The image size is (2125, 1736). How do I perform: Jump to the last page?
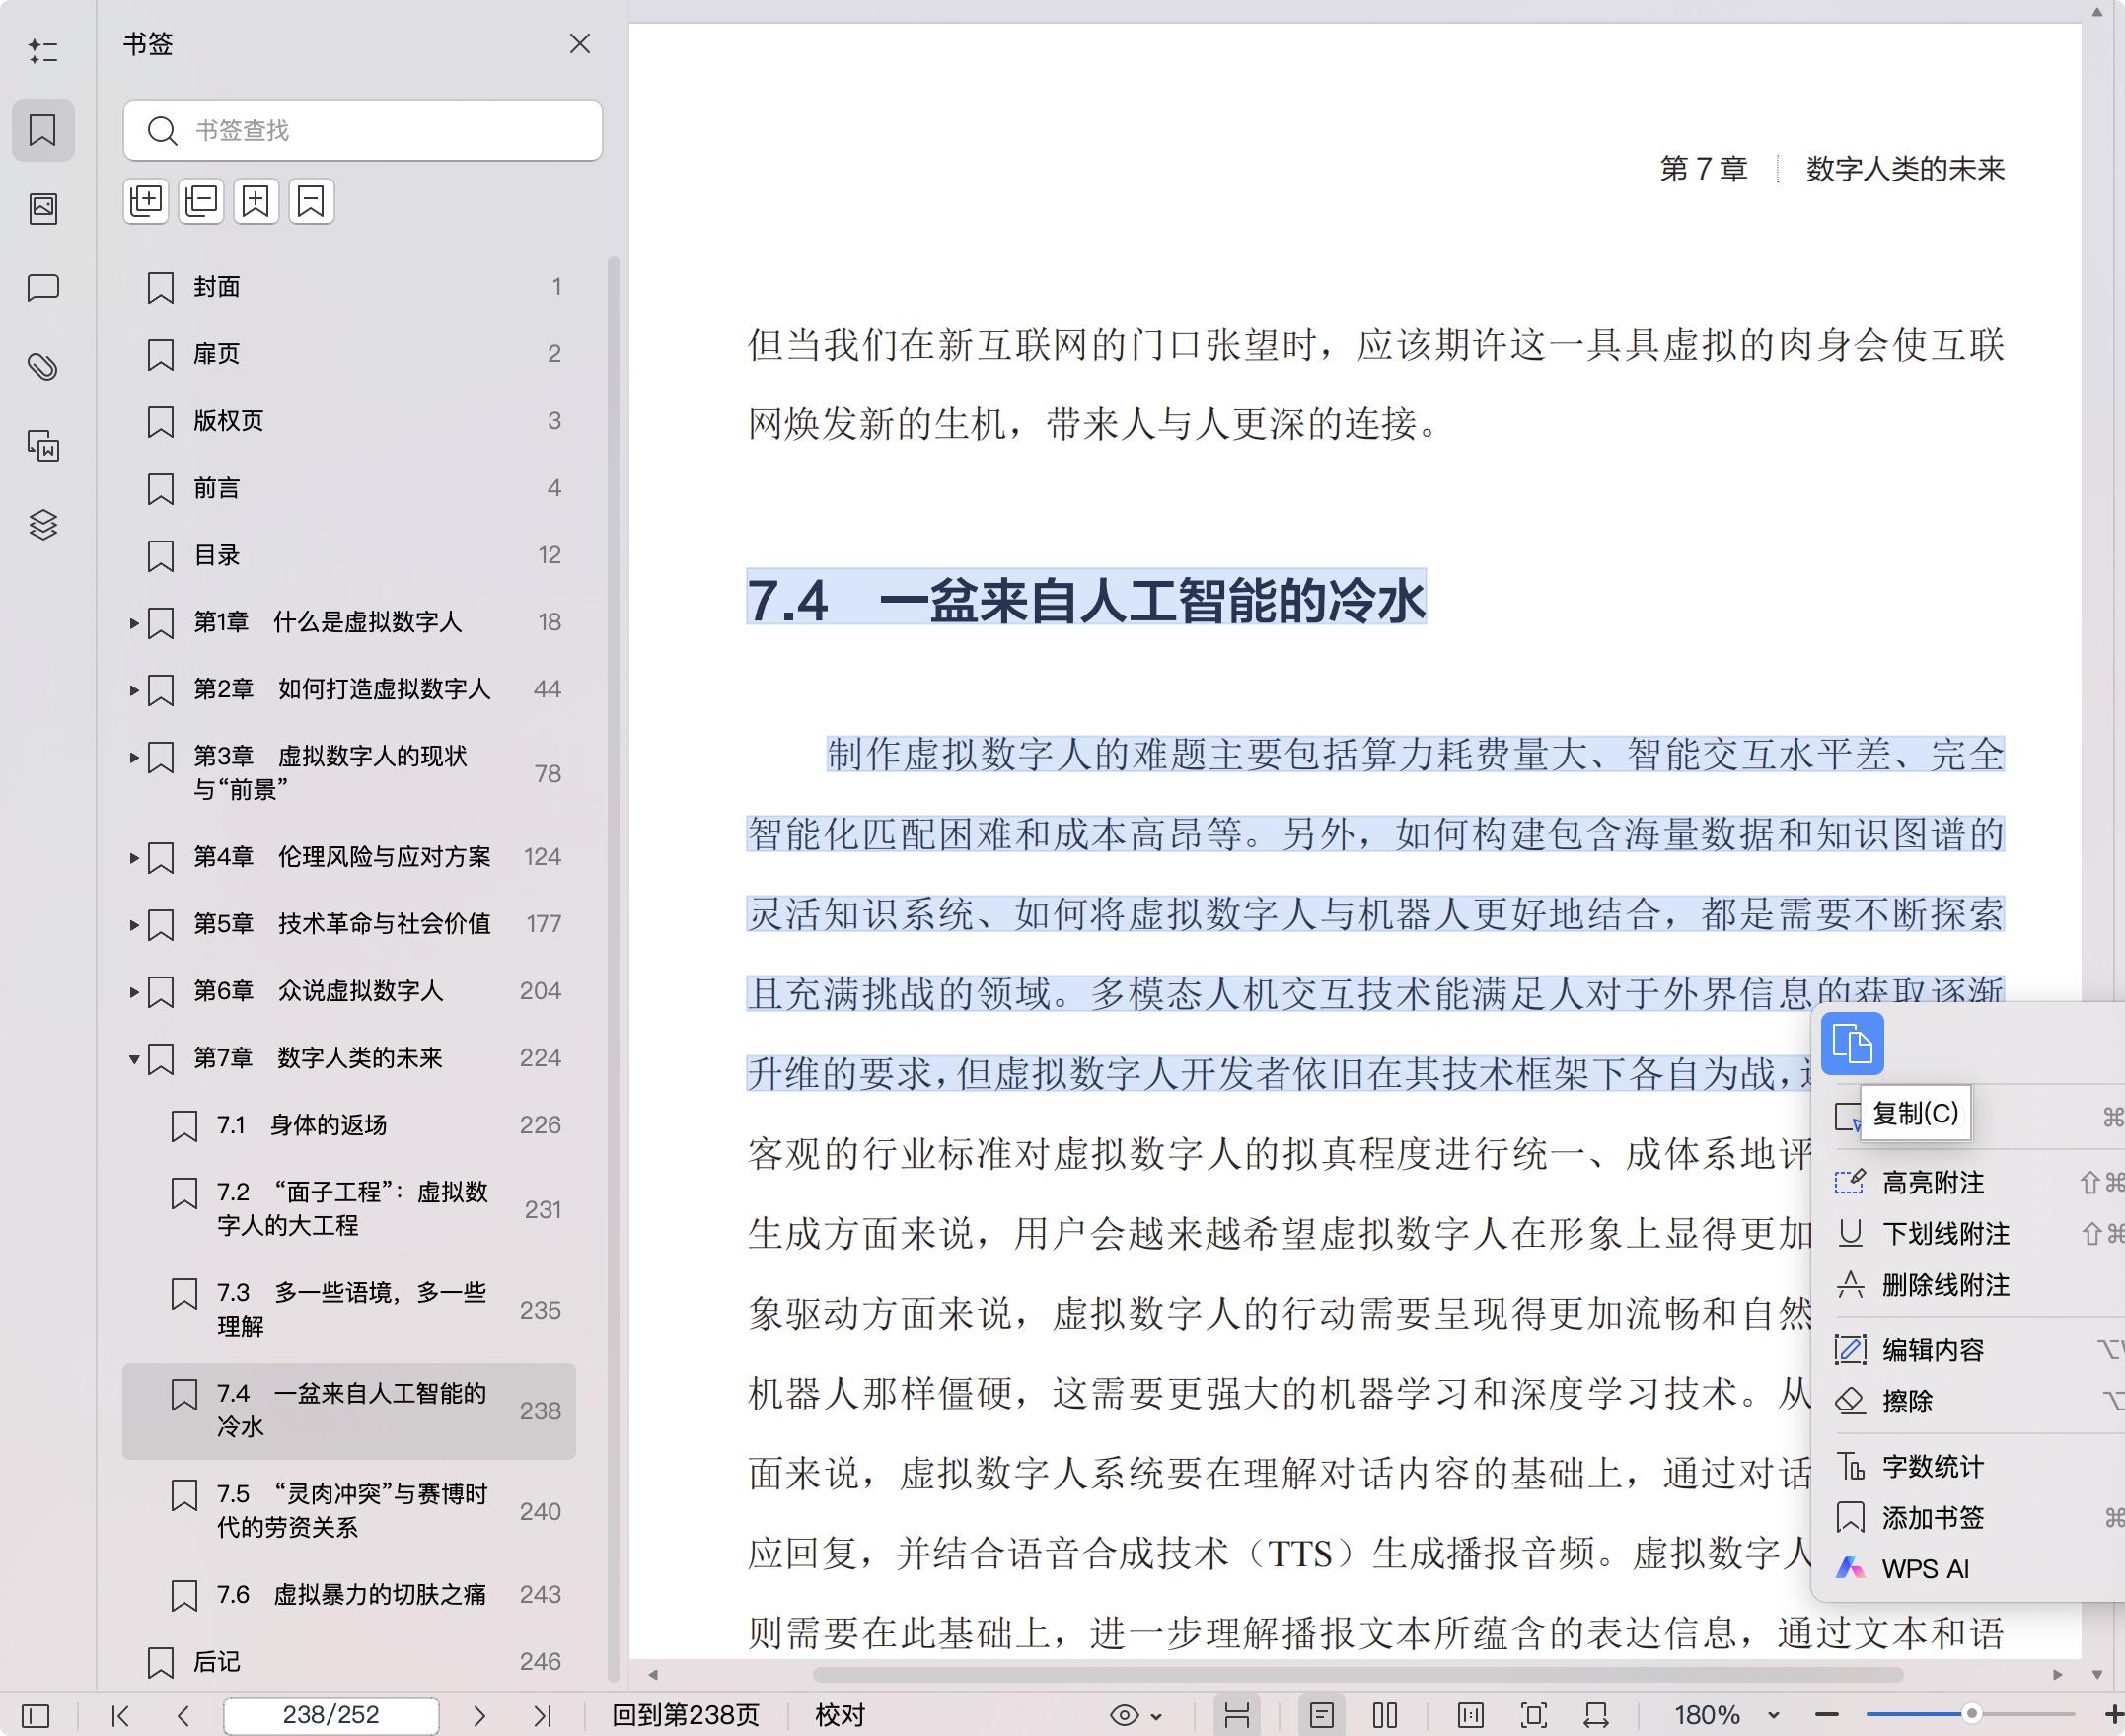(542, 1716)
